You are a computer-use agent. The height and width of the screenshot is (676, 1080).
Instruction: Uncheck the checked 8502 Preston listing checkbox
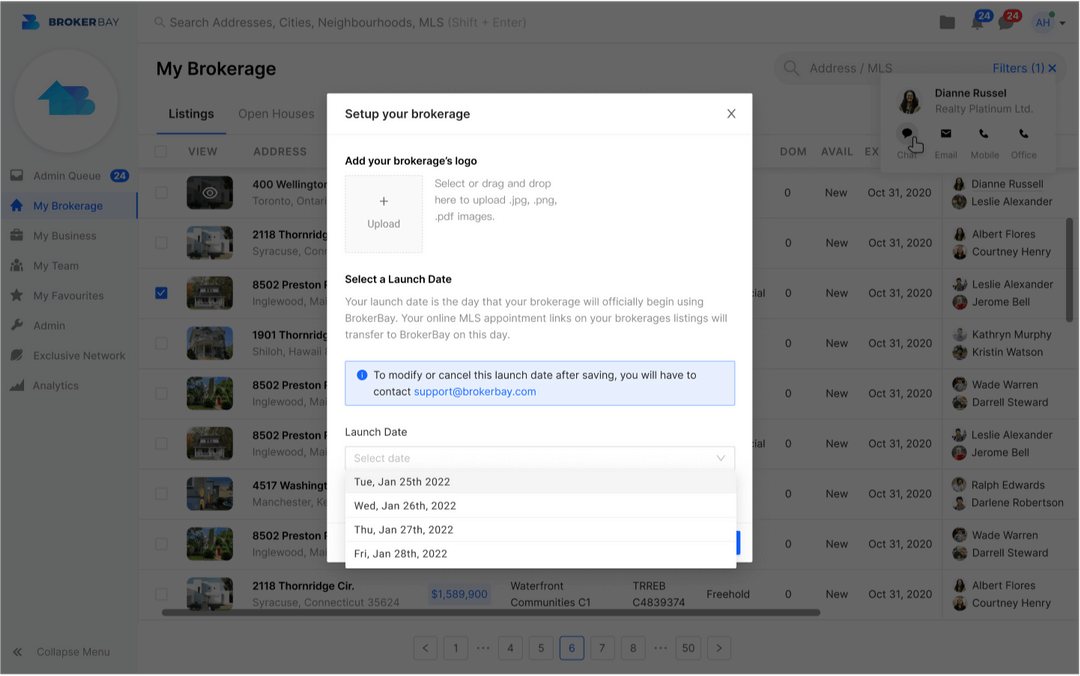pos(161,293)
